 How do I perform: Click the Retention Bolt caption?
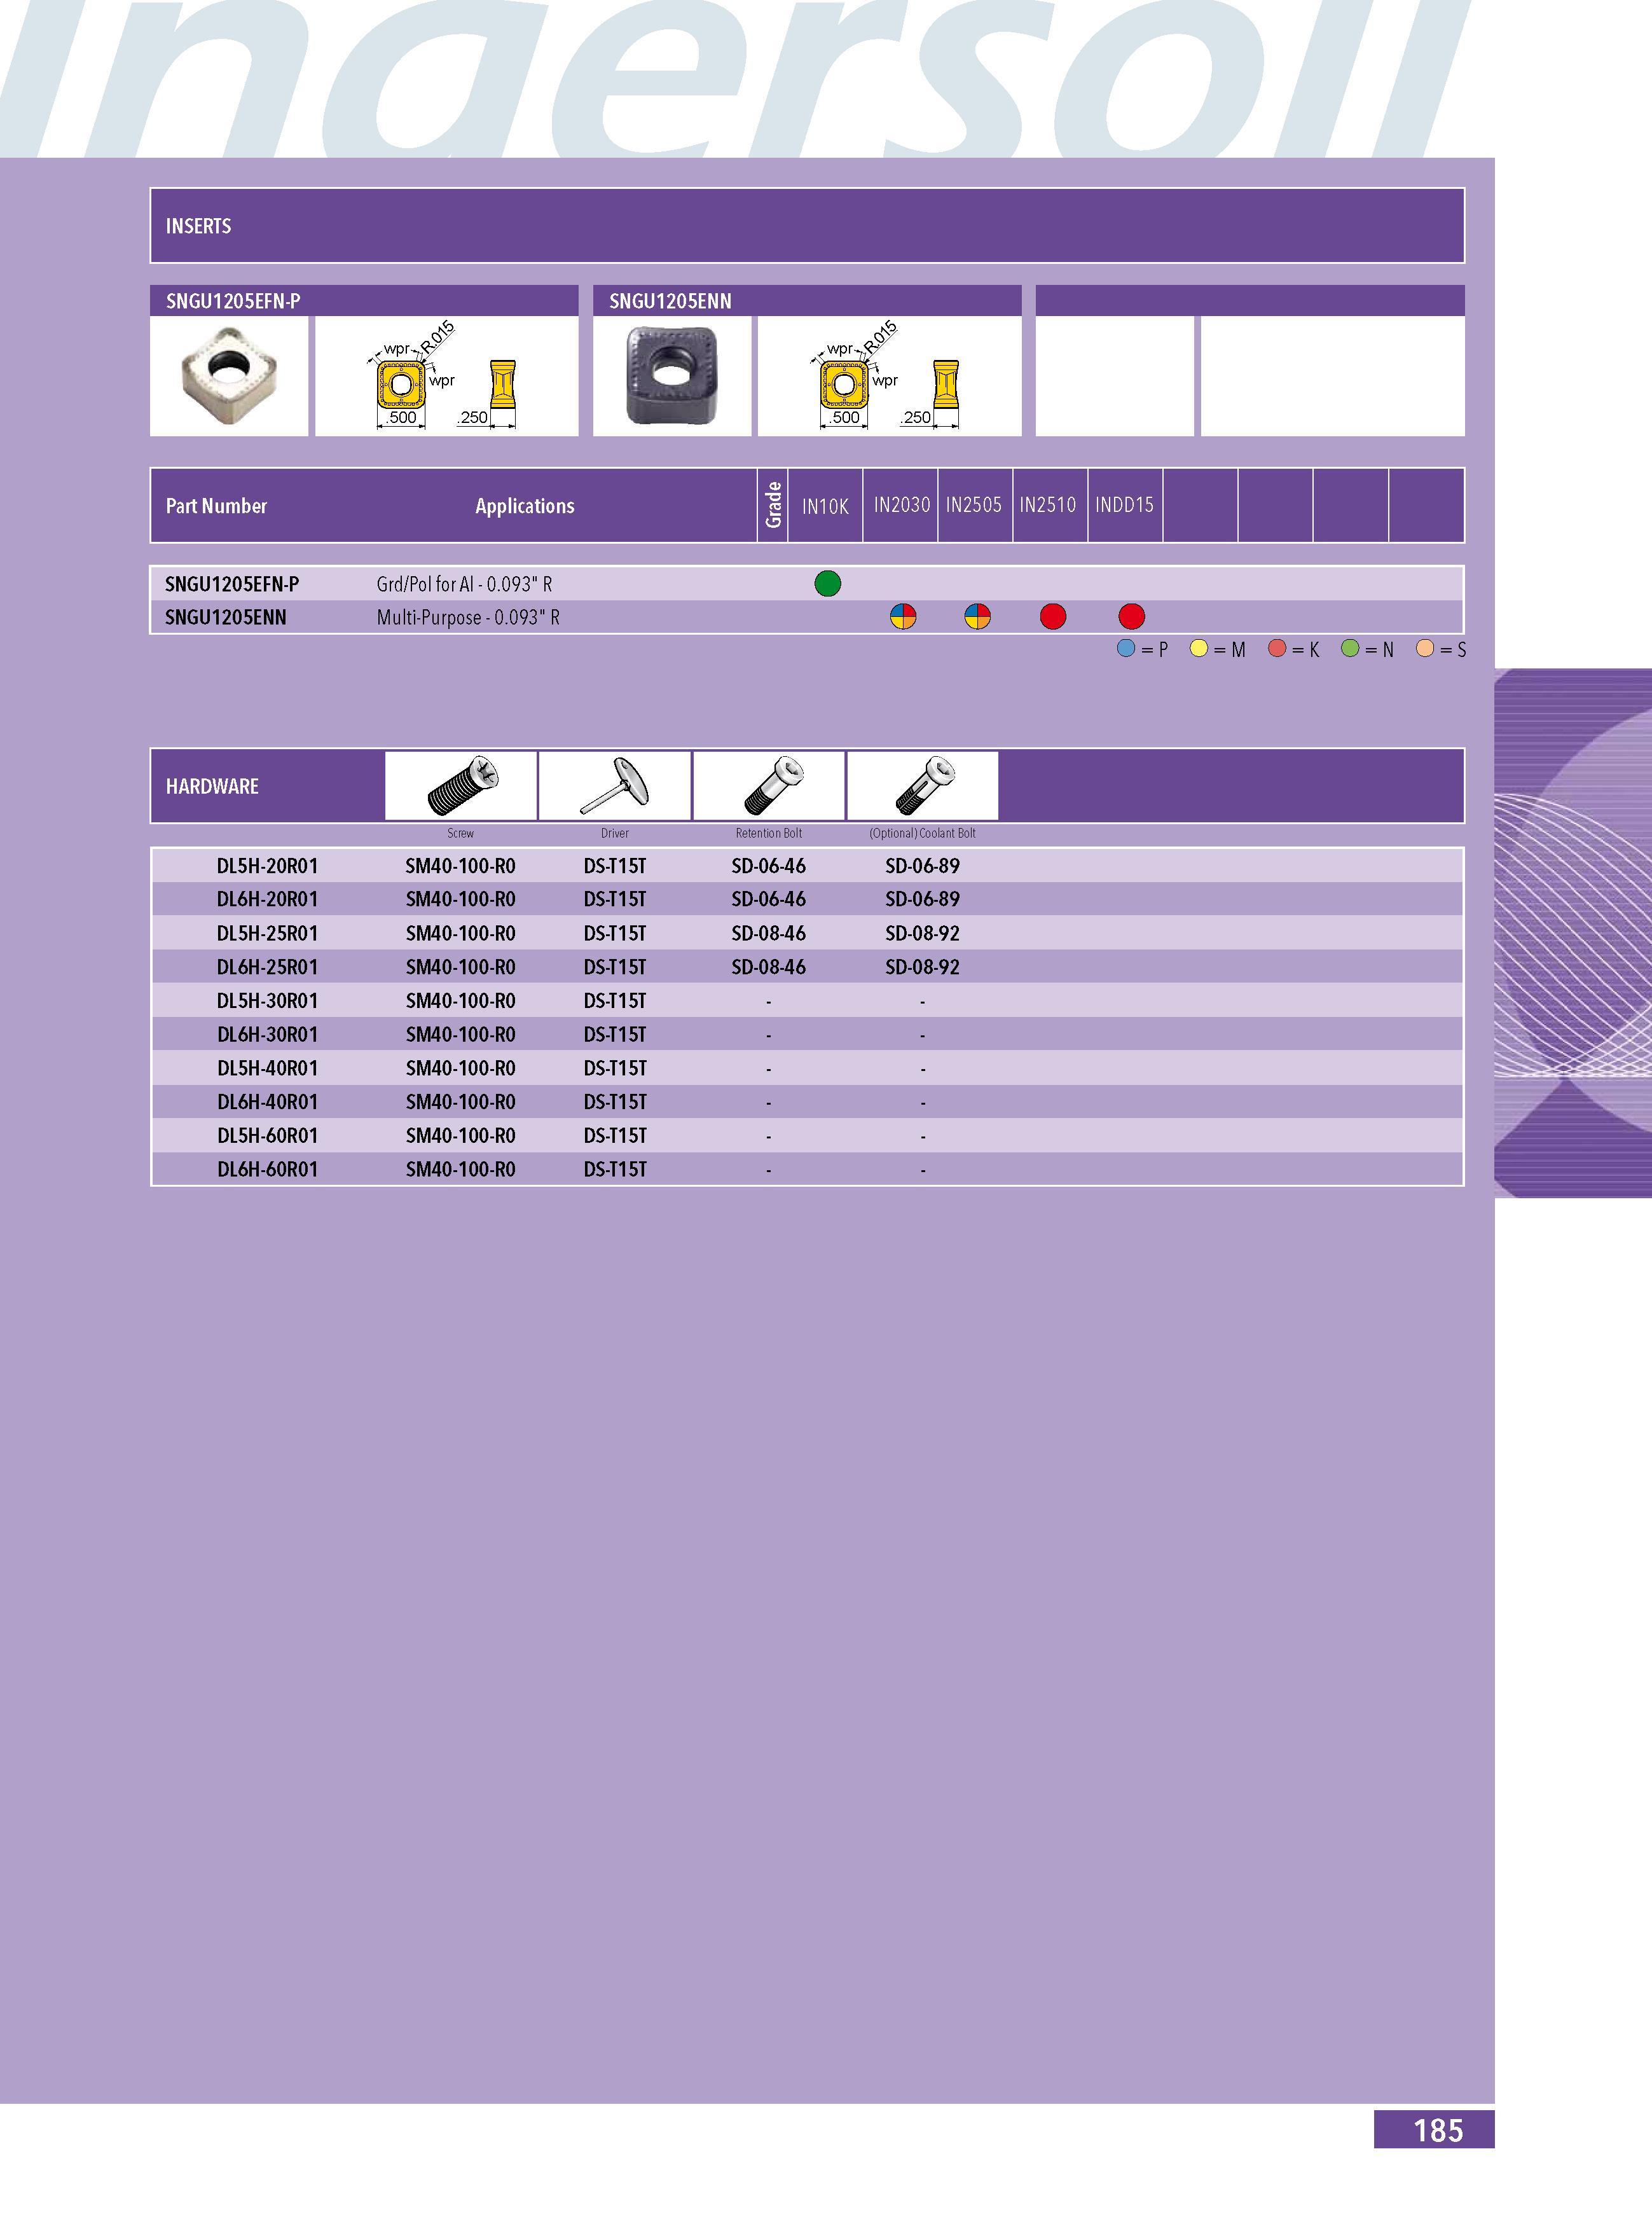coord(769,833)
